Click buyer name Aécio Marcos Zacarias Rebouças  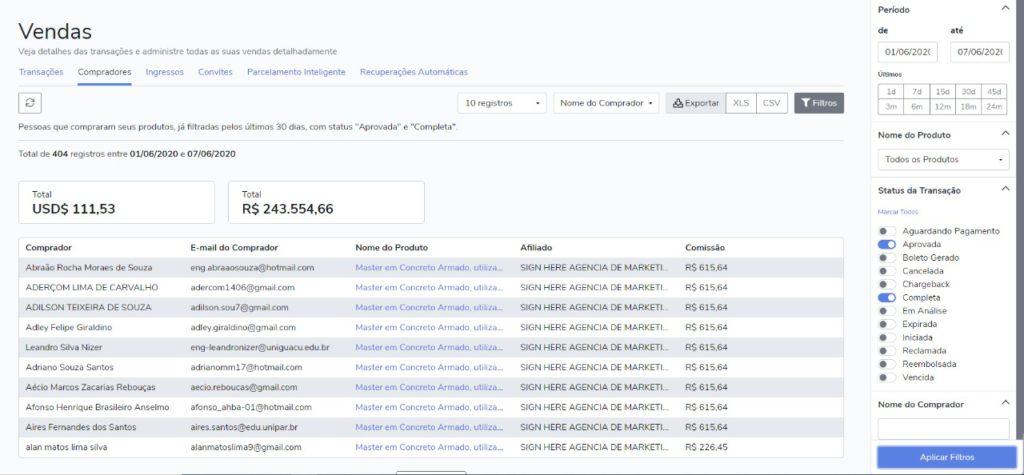coord(90,387)
